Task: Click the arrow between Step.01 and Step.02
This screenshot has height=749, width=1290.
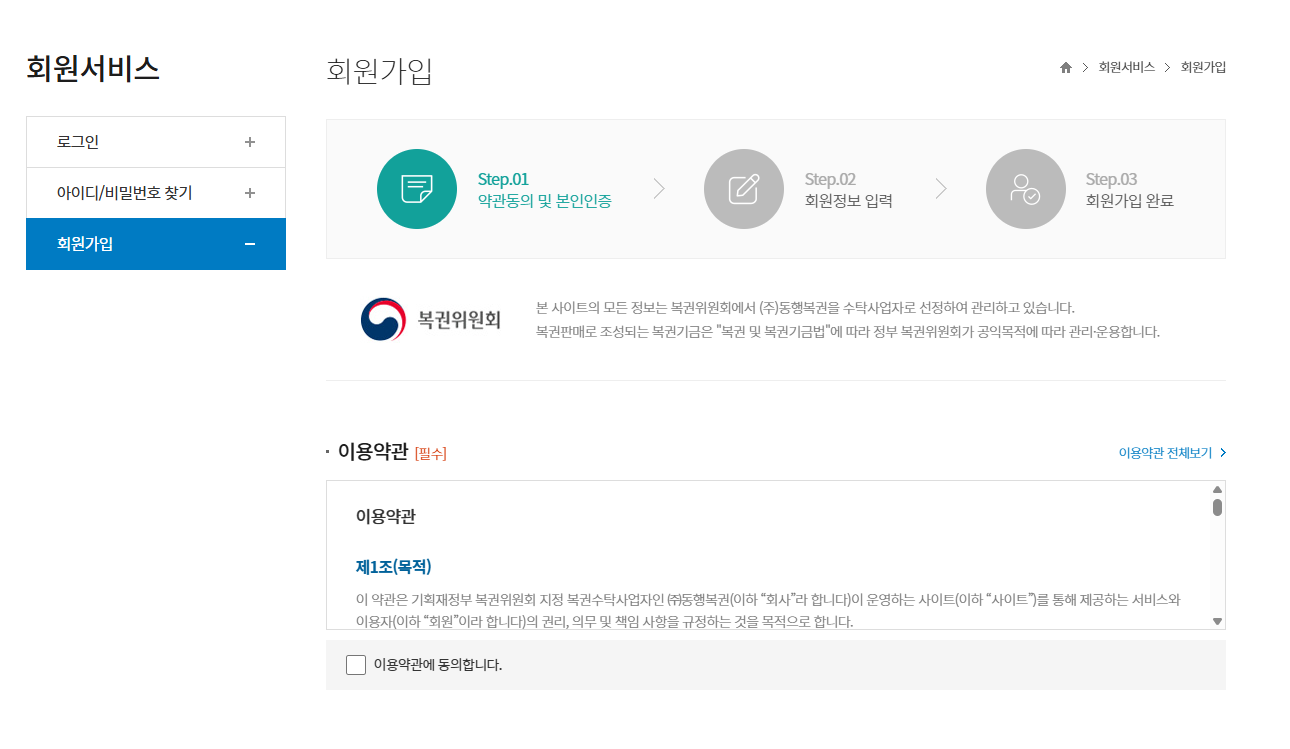Action: point(659,189)
